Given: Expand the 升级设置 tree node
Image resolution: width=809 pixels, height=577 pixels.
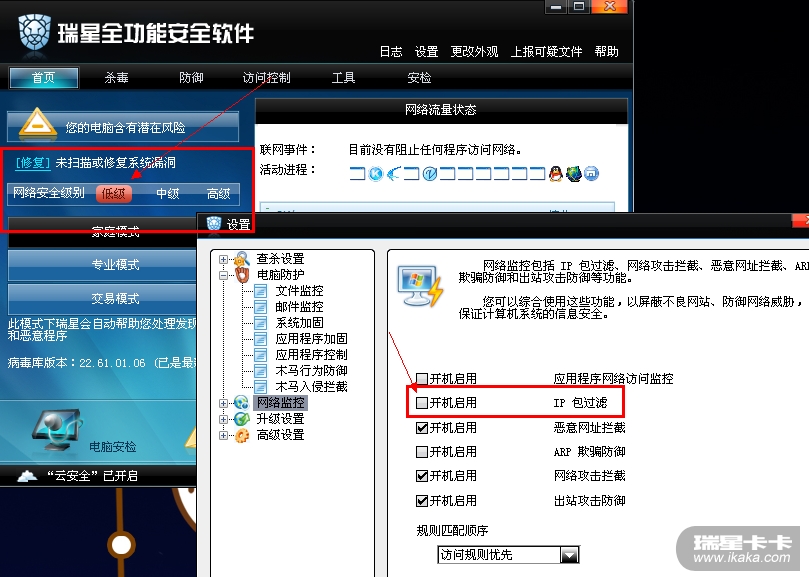Looking at the screenshot, I should [x=223, y=419].
